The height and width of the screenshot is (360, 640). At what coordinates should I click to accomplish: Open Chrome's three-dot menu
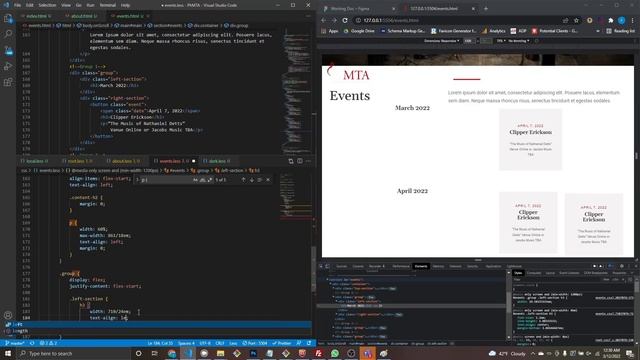(633, 20)
